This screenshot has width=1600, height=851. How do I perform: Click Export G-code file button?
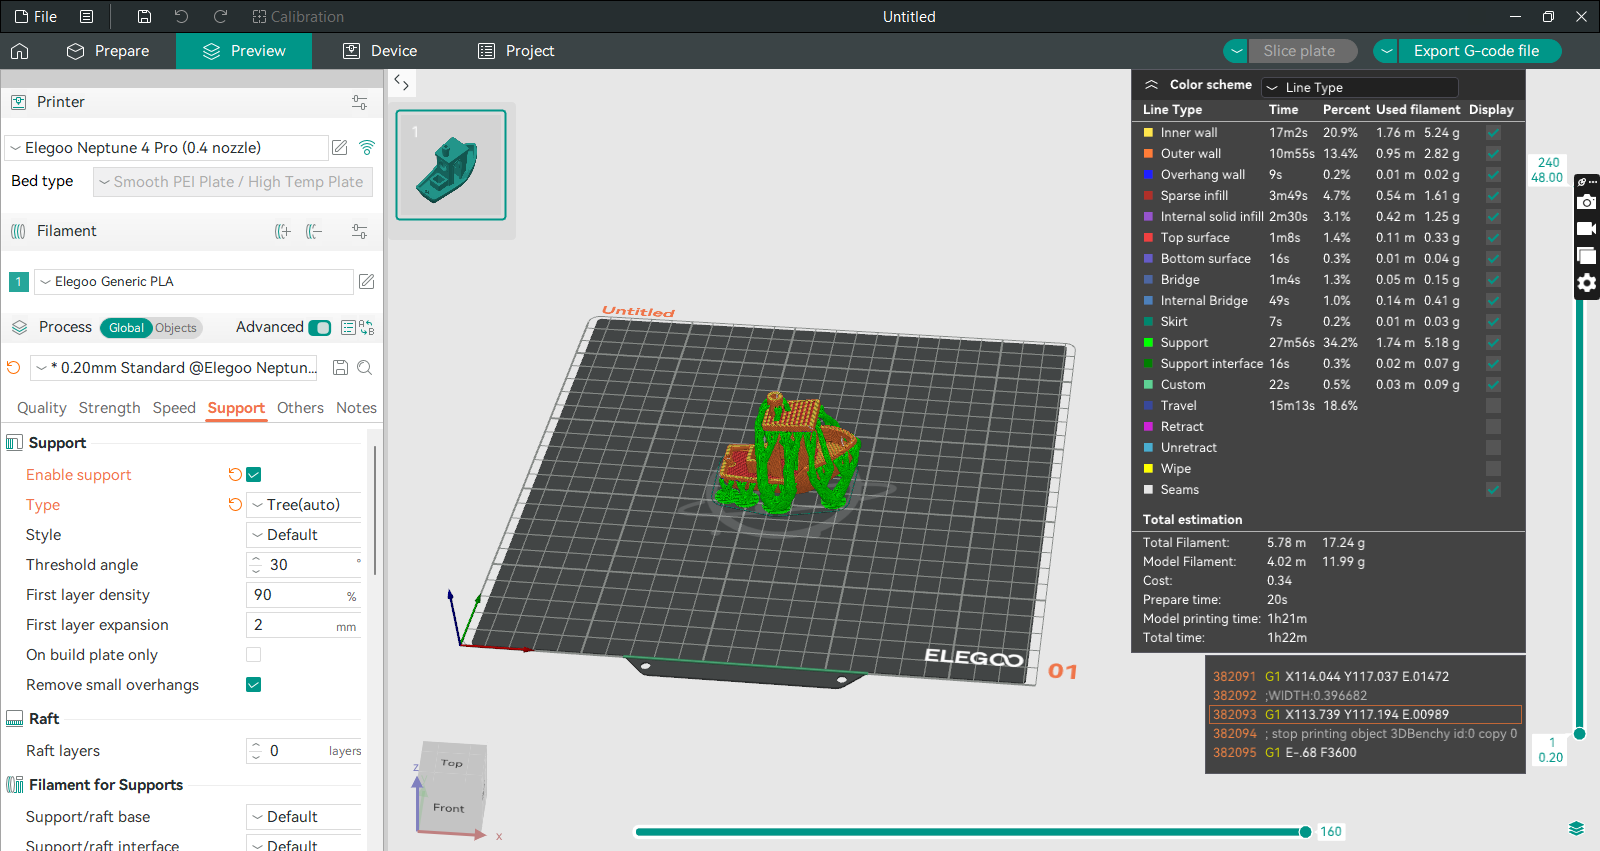click(x=1480, y=51)
